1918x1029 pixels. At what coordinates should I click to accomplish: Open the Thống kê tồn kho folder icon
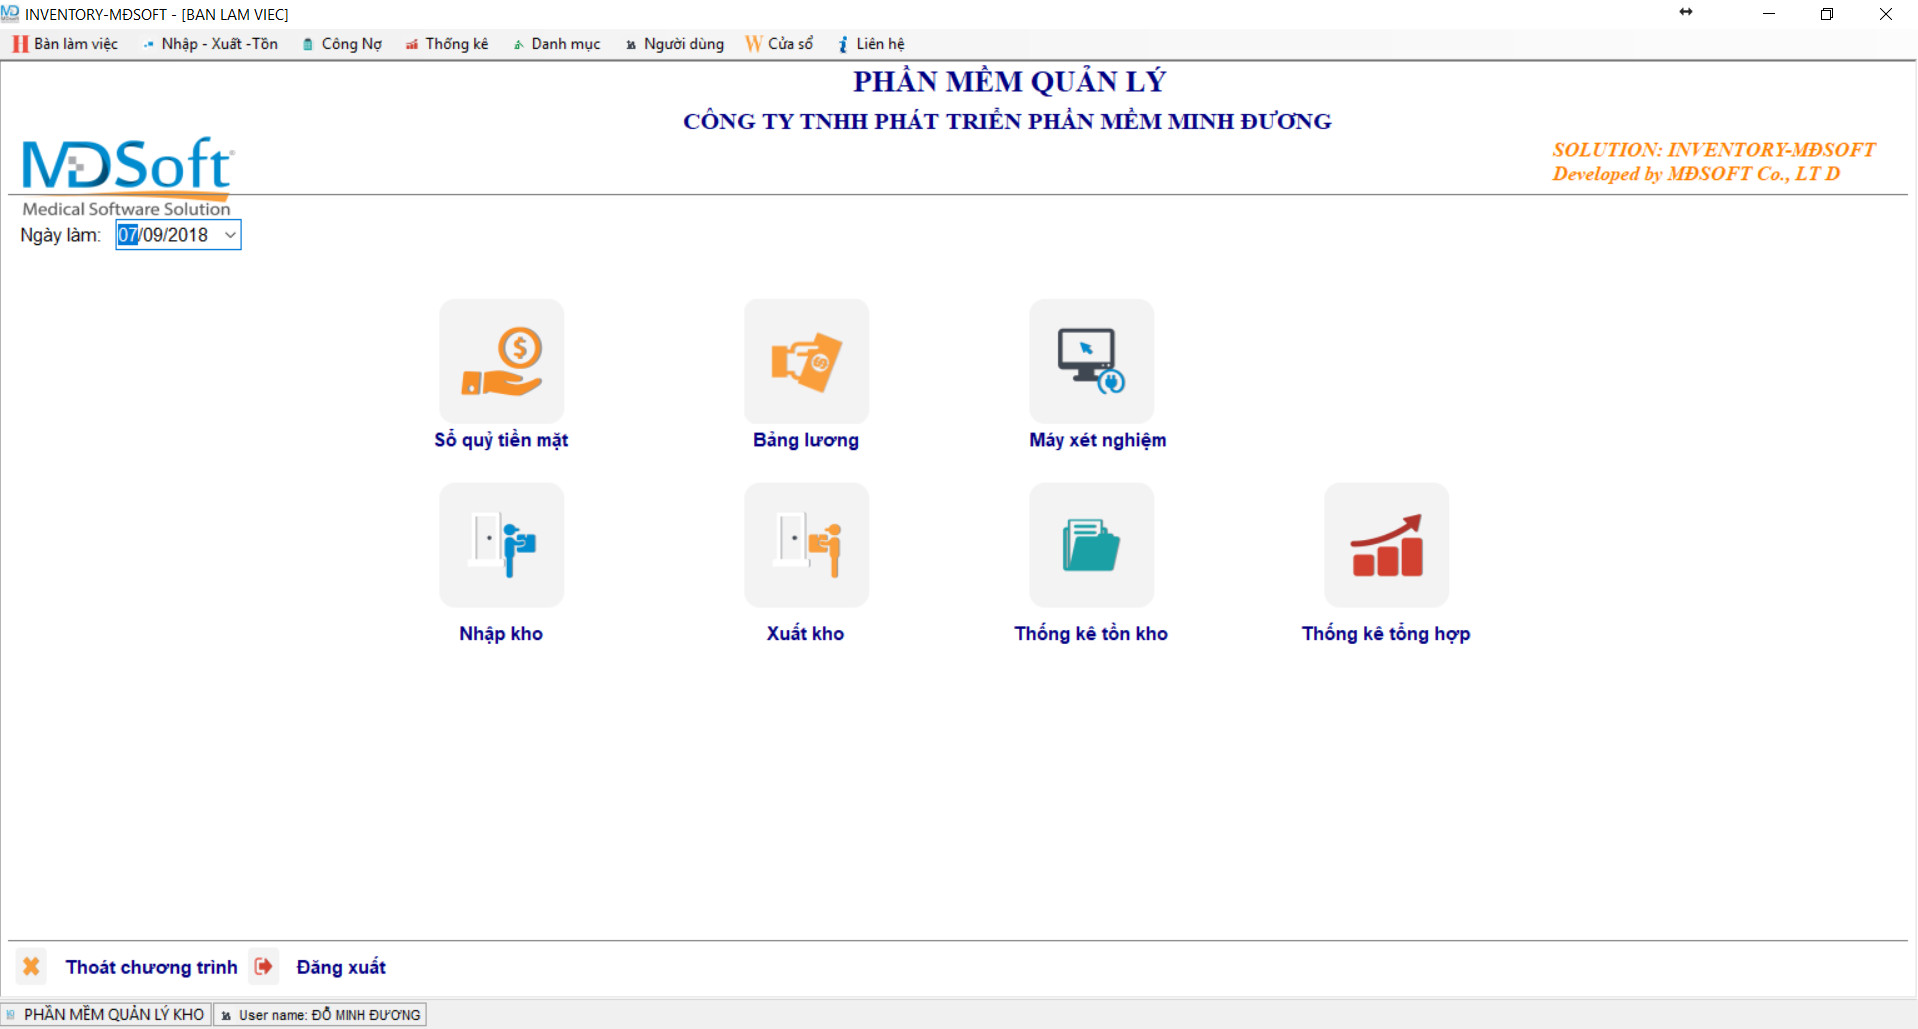tap(1092, 545)
